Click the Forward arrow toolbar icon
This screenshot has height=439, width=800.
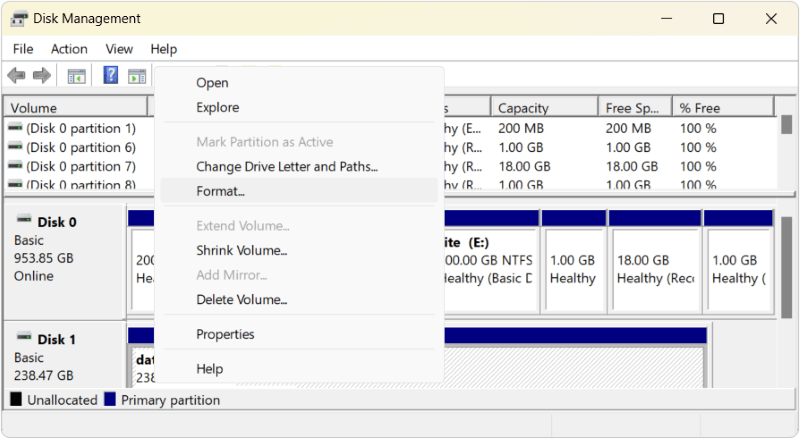[42, 76]
